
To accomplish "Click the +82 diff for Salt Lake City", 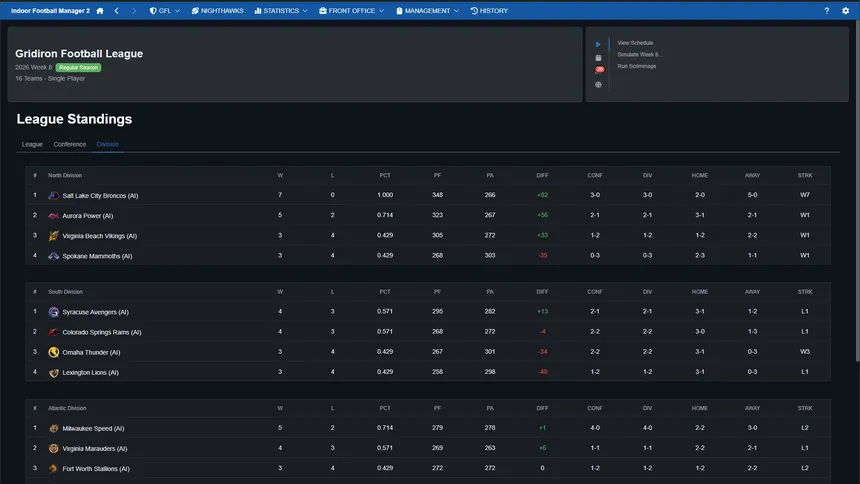I will pos(542,195).
